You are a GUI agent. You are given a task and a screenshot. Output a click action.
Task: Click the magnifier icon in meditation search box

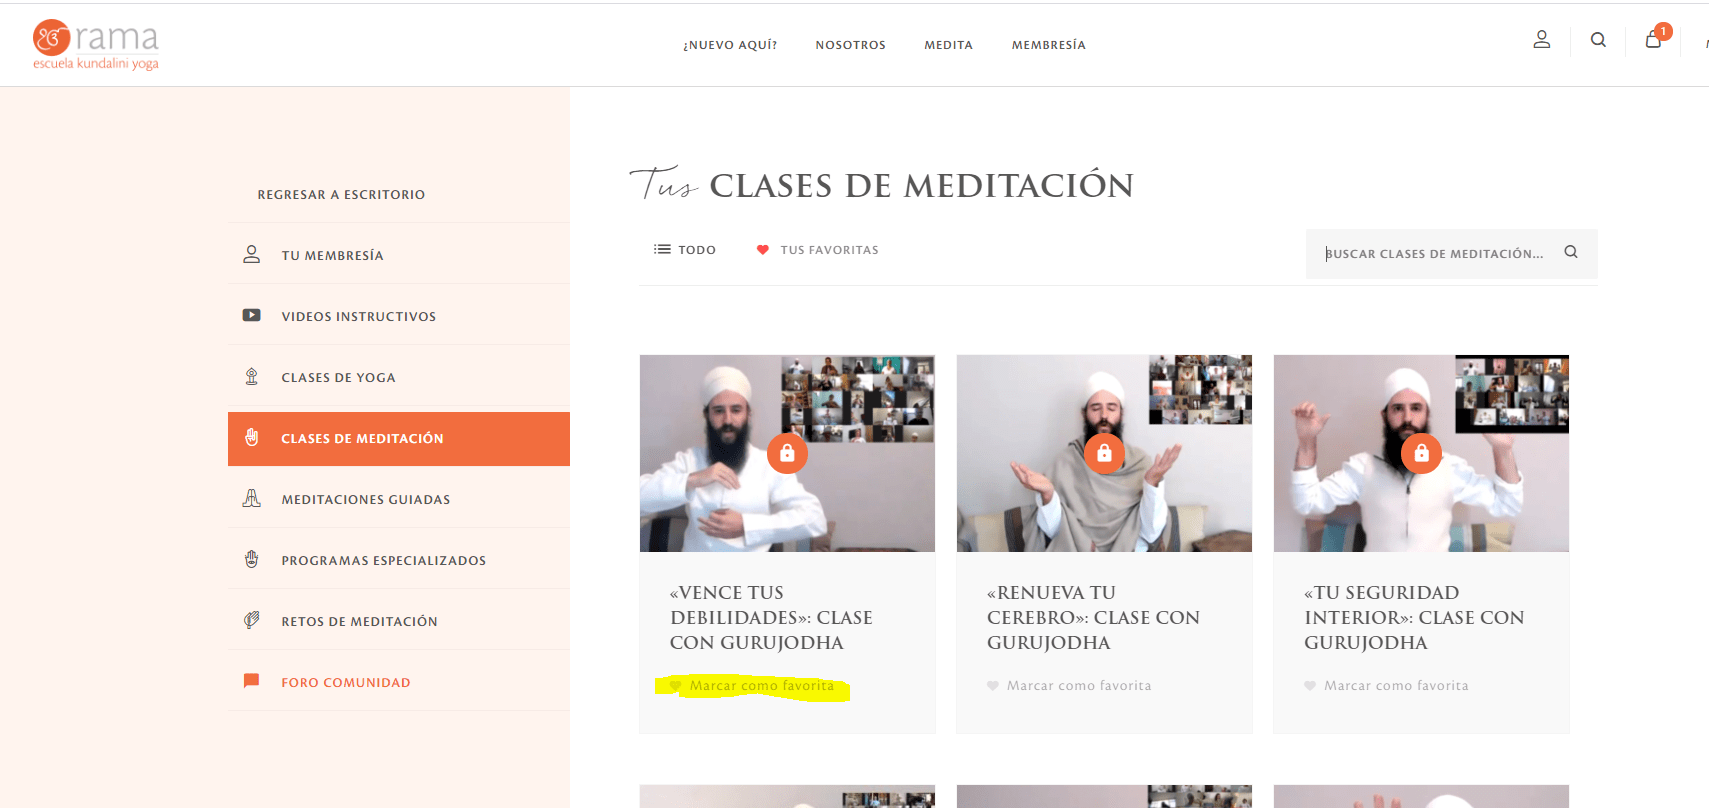pos(1571,252)
